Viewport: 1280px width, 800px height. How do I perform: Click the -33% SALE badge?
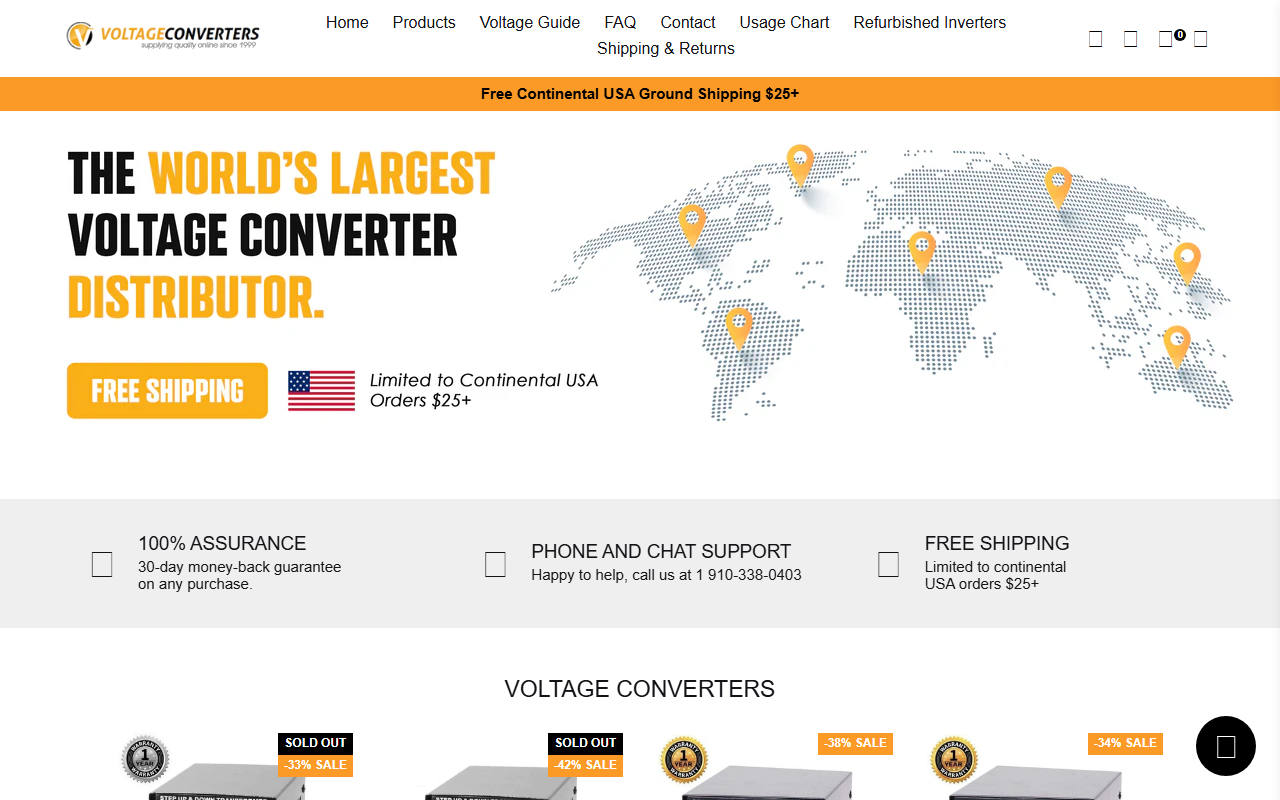click(x=315, y=765)
